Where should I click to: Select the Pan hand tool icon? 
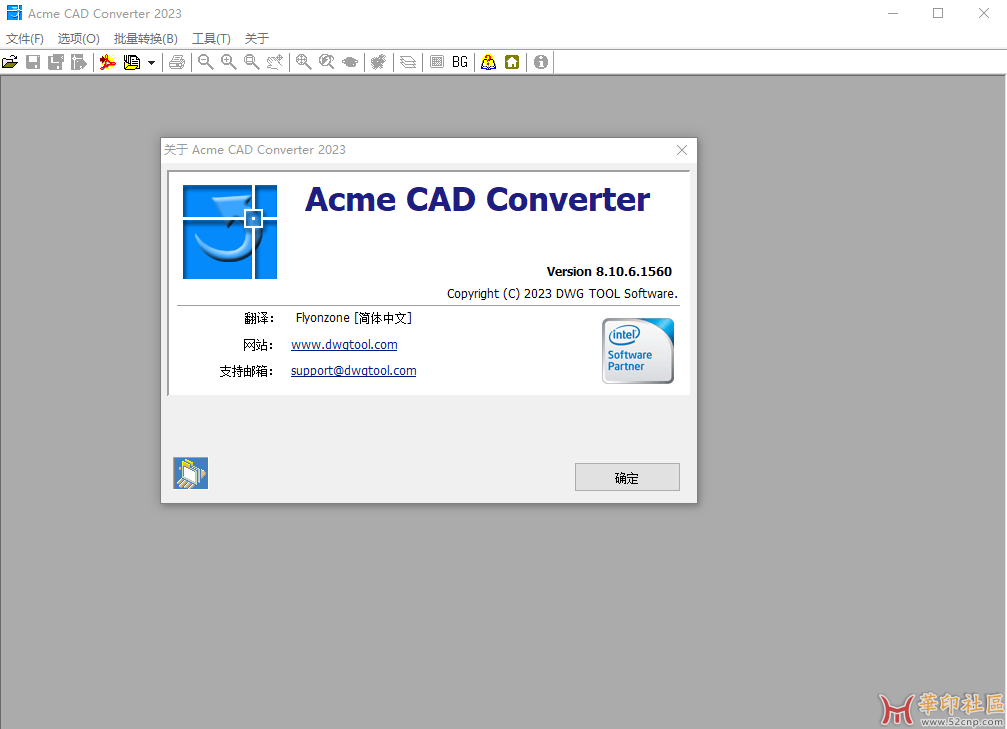tap(275, 62)
